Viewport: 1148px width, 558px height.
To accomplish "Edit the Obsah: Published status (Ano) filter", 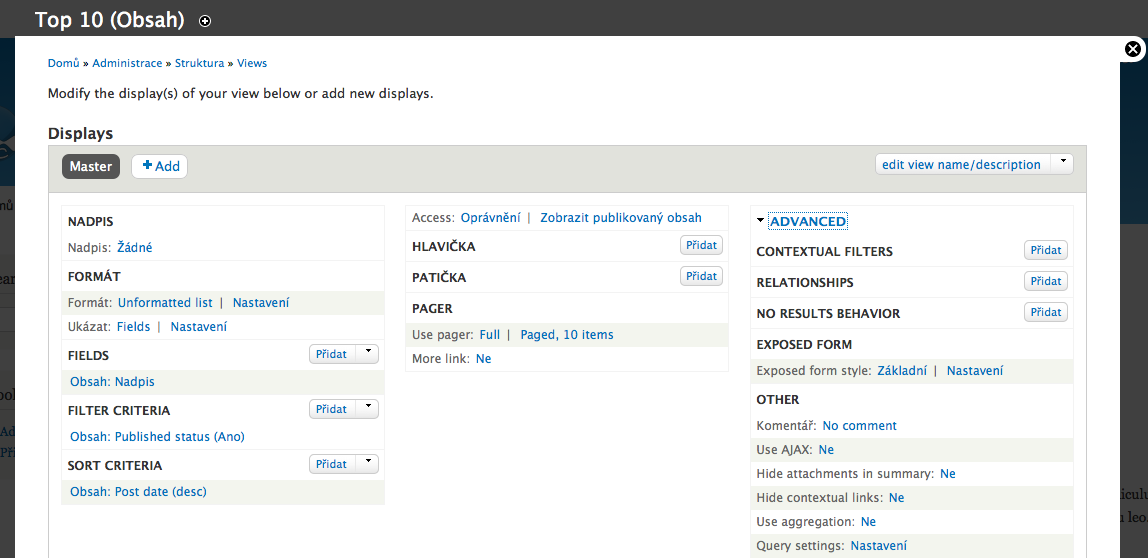I will click(157, 436).
